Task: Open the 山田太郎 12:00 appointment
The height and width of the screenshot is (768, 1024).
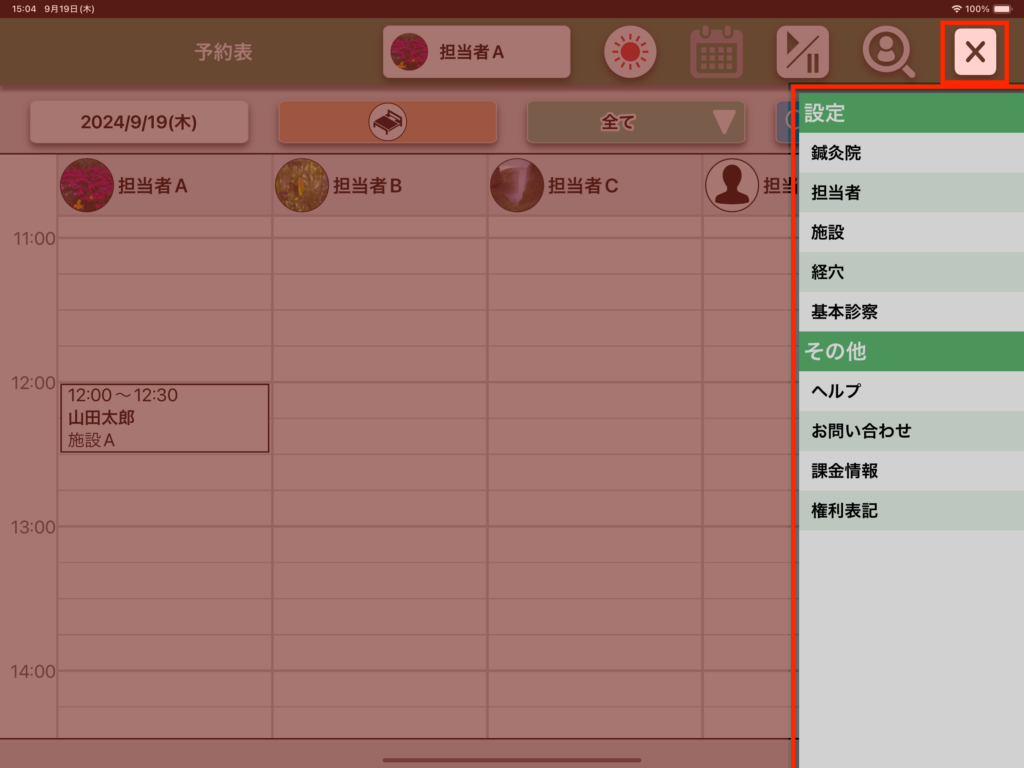Action: pos(164,418)
